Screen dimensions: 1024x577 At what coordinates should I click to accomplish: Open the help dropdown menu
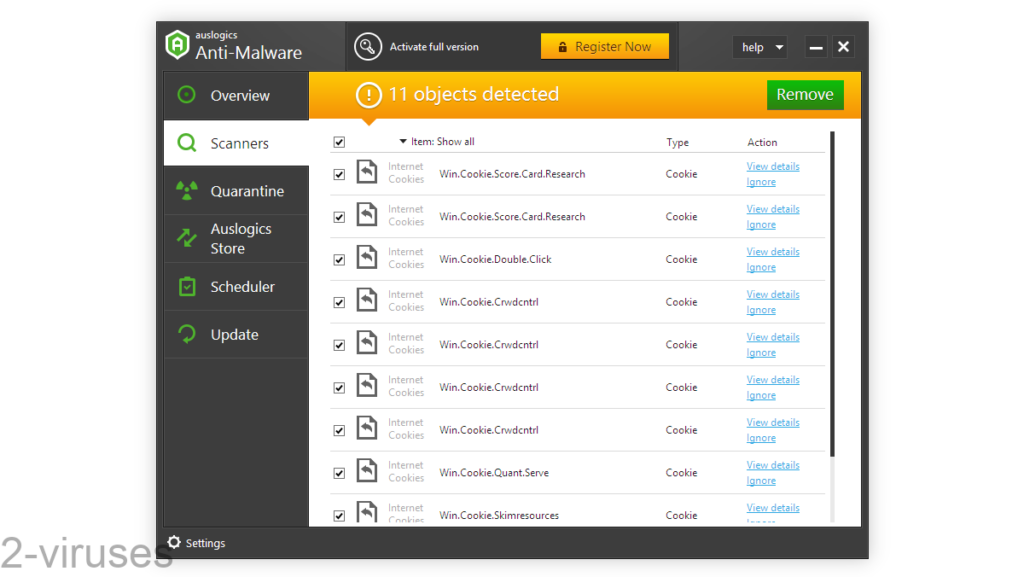coord(760,46)
